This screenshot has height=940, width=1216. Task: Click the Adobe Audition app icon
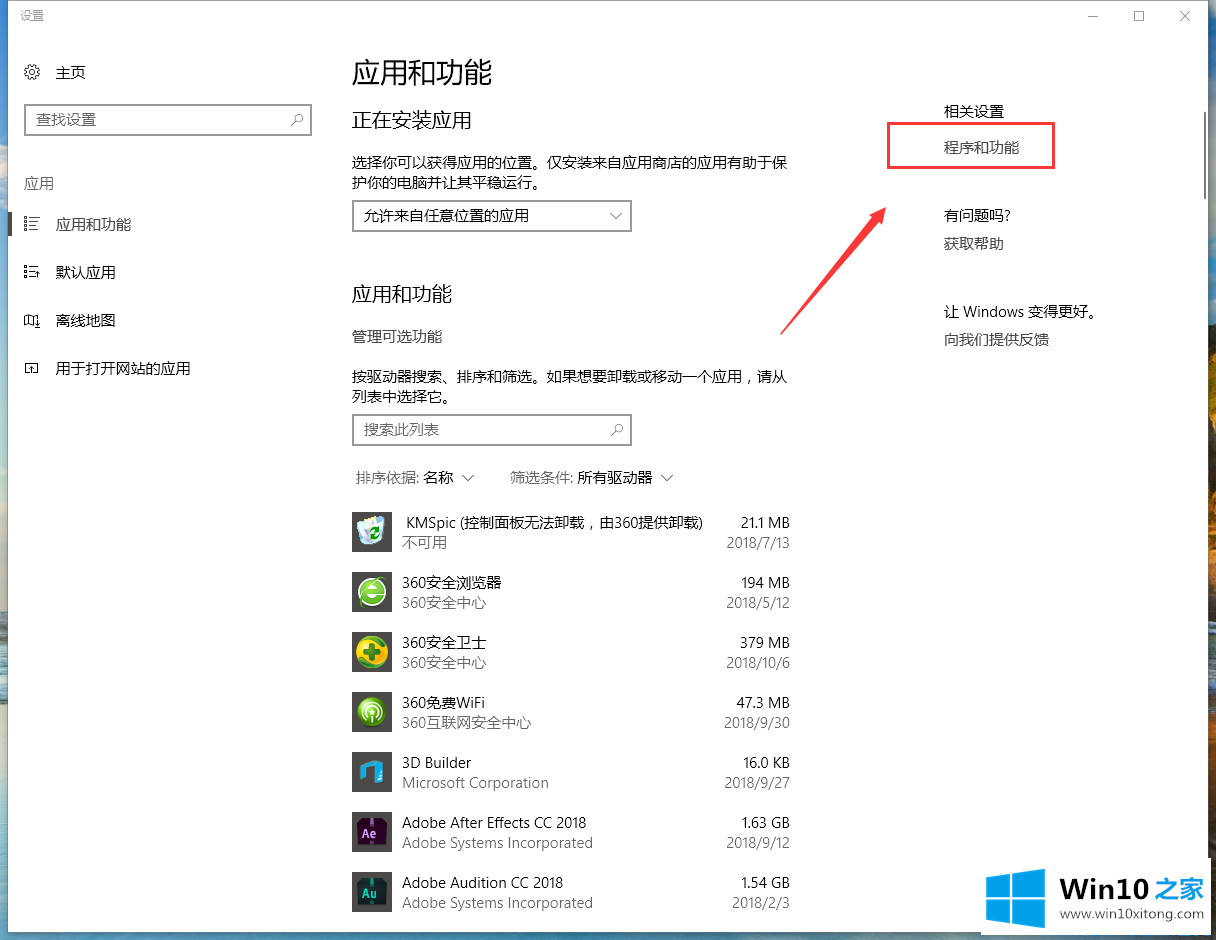pyautogui.click(x=372, y=892)
